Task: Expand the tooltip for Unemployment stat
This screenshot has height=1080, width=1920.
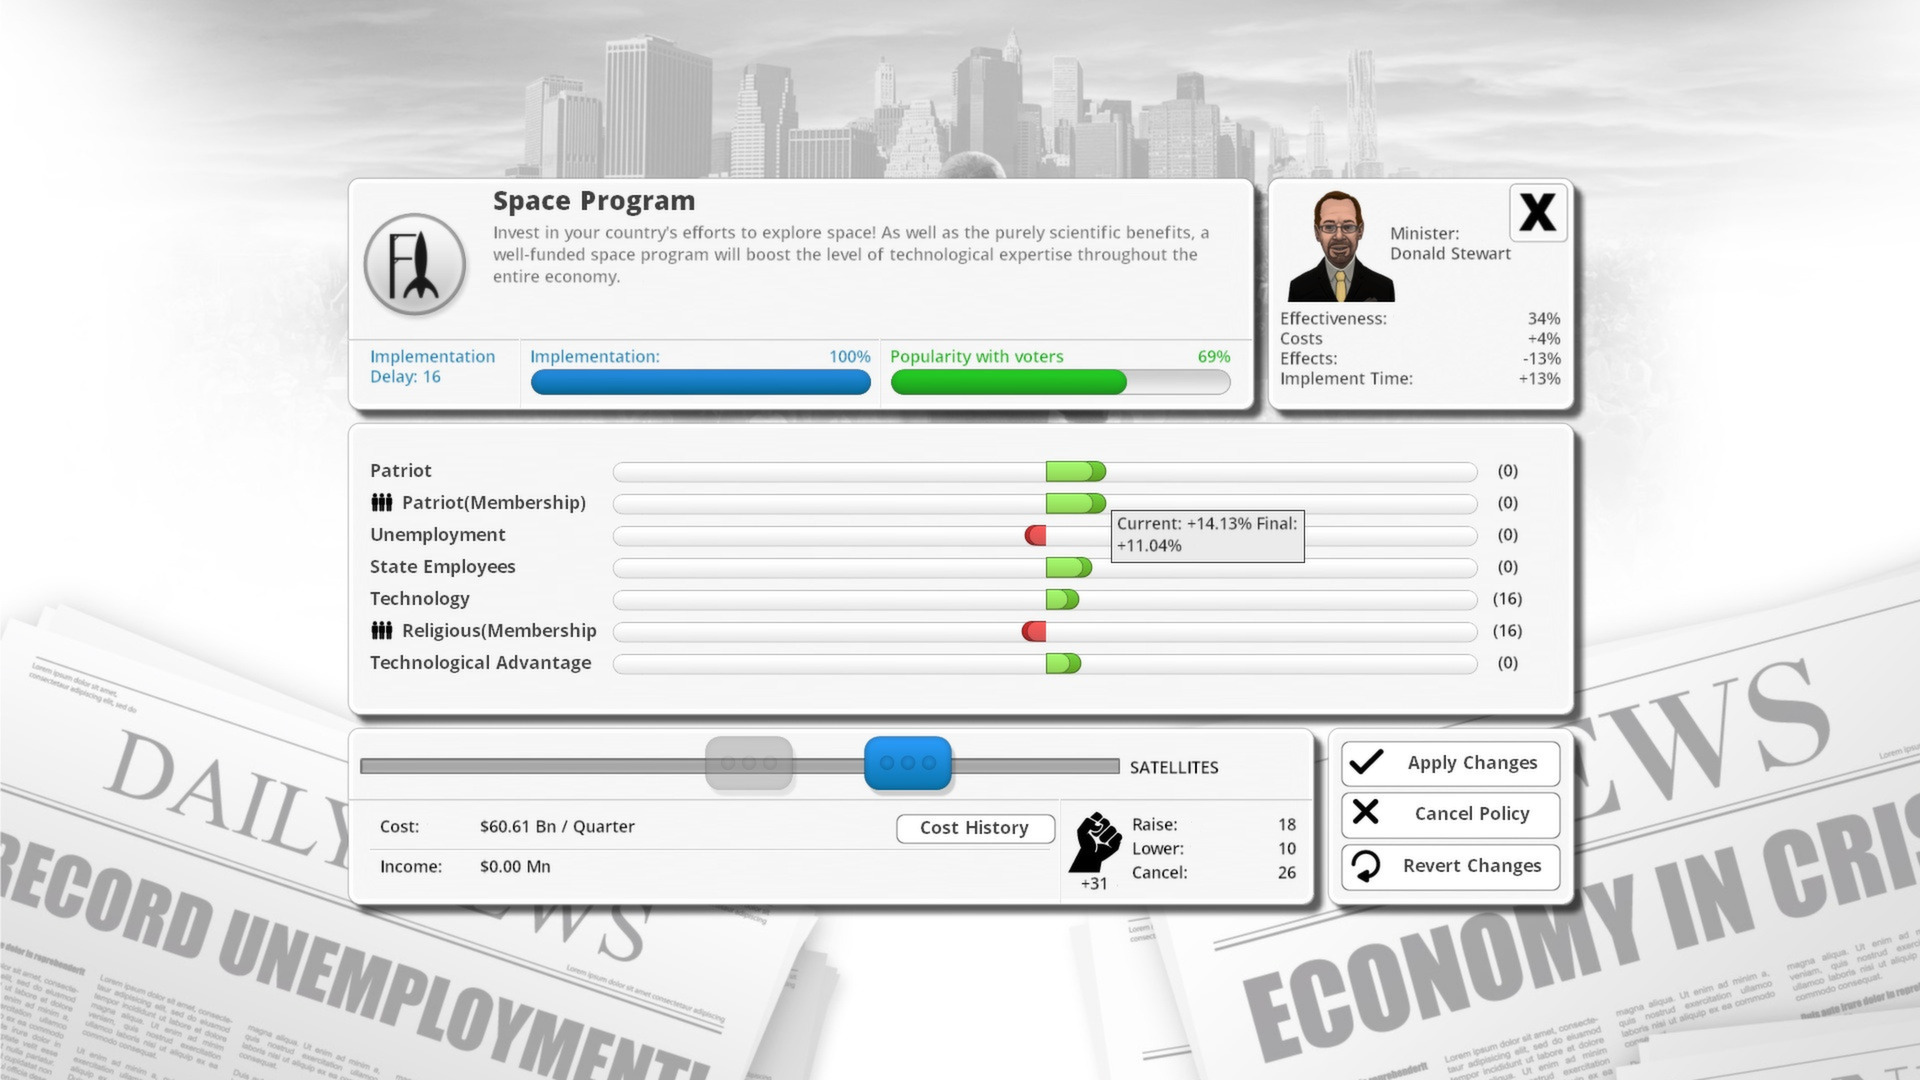Action: pyautogui.click(x=1036, y=534)
